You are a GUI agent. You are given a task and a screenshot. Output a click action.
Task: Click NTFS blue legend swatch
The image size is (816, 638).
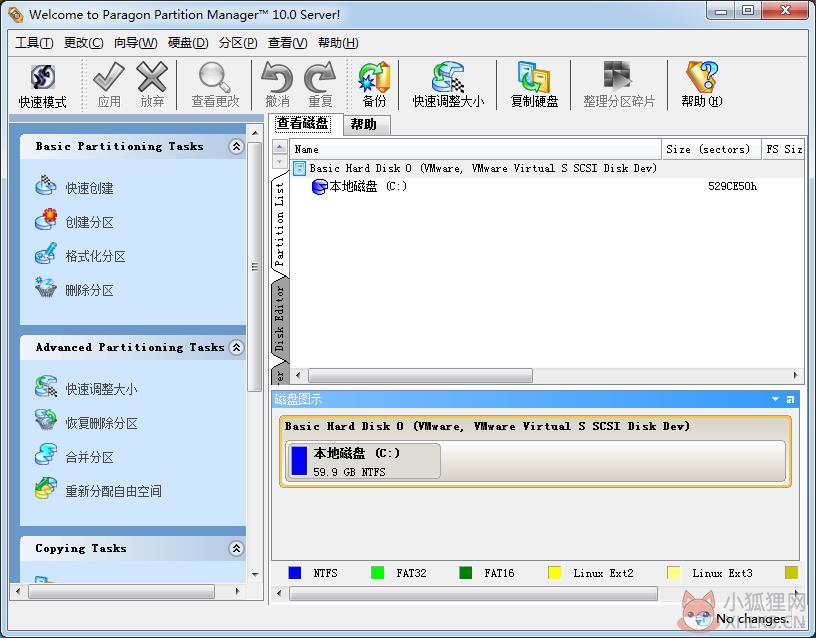pyautogui.click(x=295, y=573)
